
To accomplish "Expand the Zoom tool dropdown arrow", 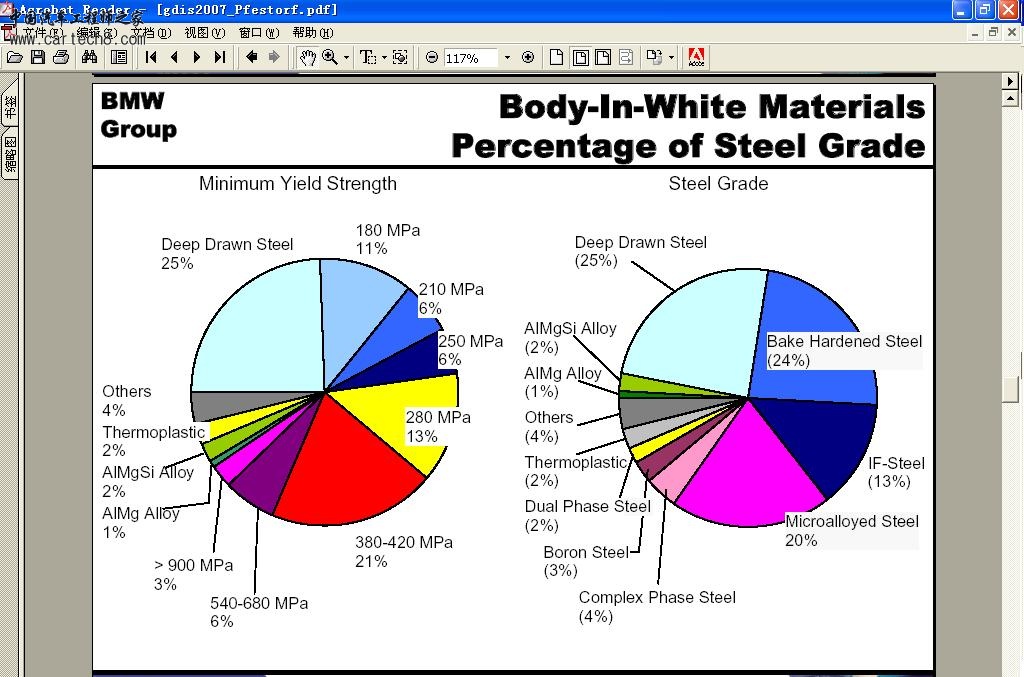I will (x=346, y=57).
